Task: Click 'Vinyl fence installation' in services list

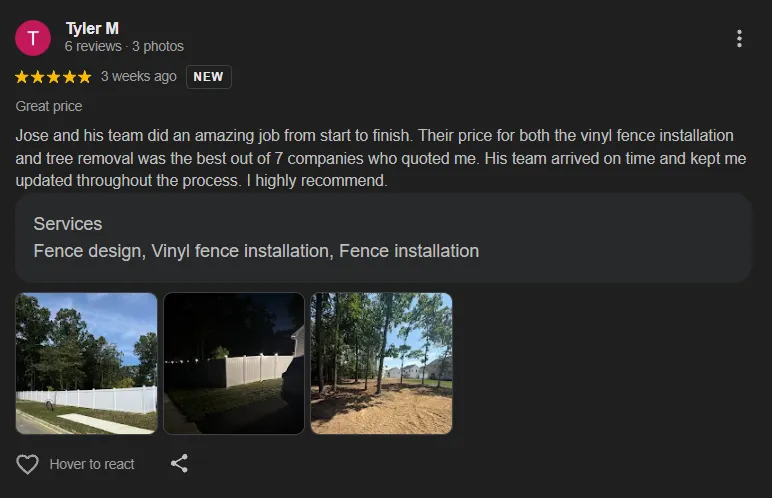Action: coord(240,251)
